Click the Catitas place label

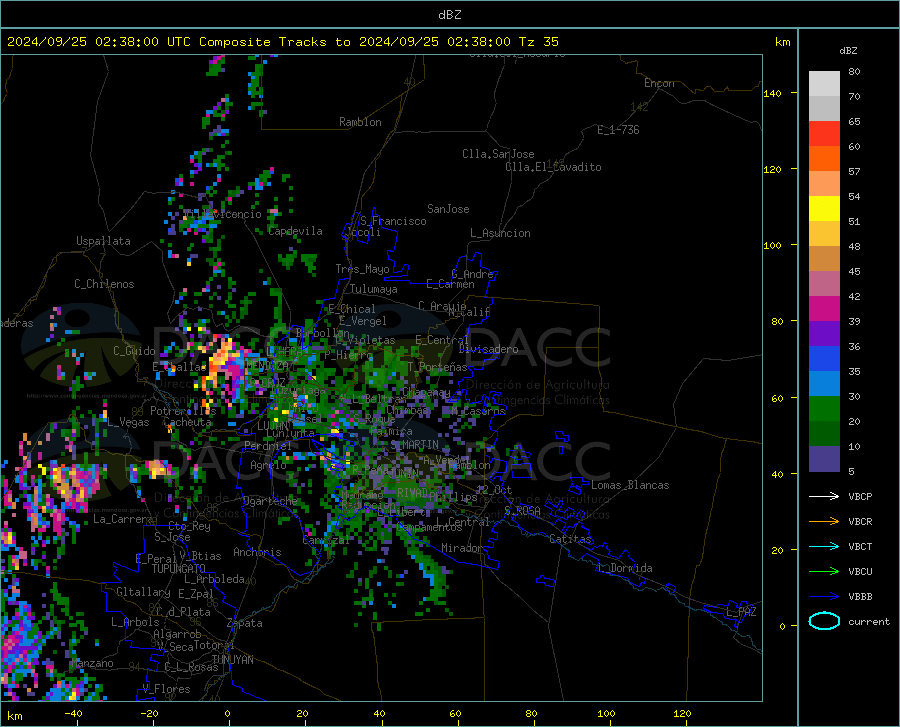570,539
